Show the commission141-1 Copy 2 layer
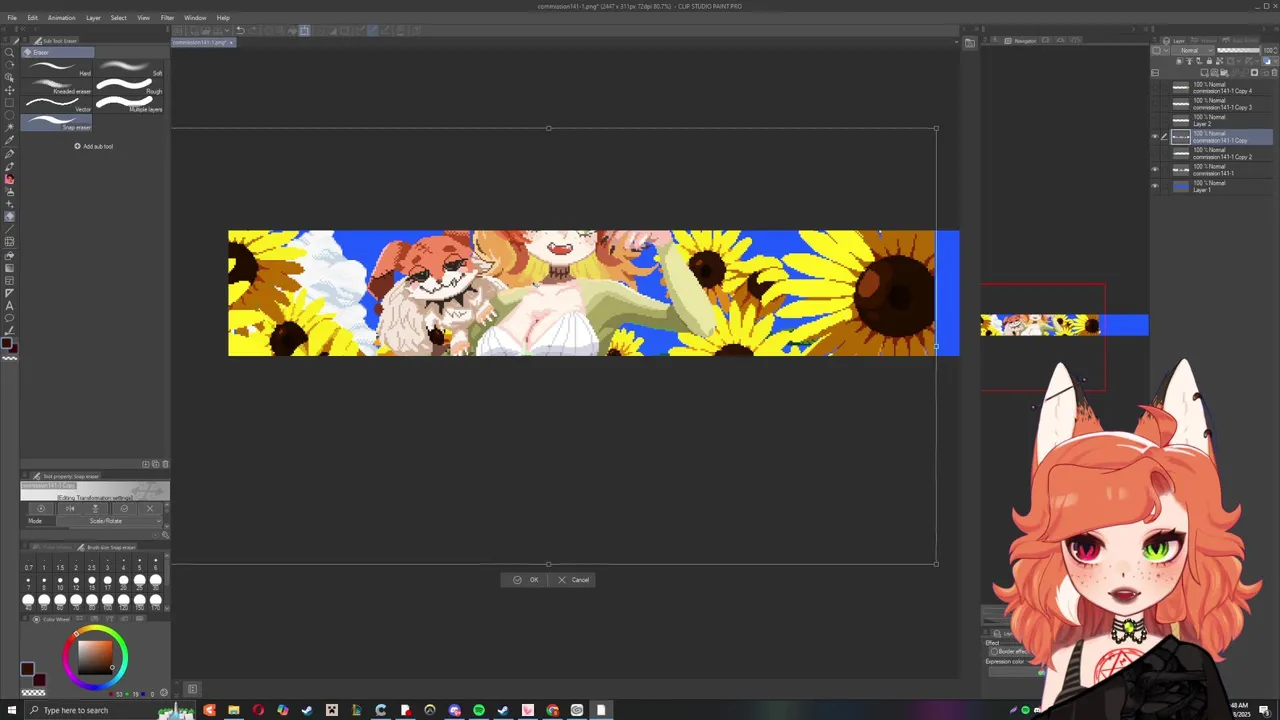The image size is (1280, 720). [x=1155, y=153]
